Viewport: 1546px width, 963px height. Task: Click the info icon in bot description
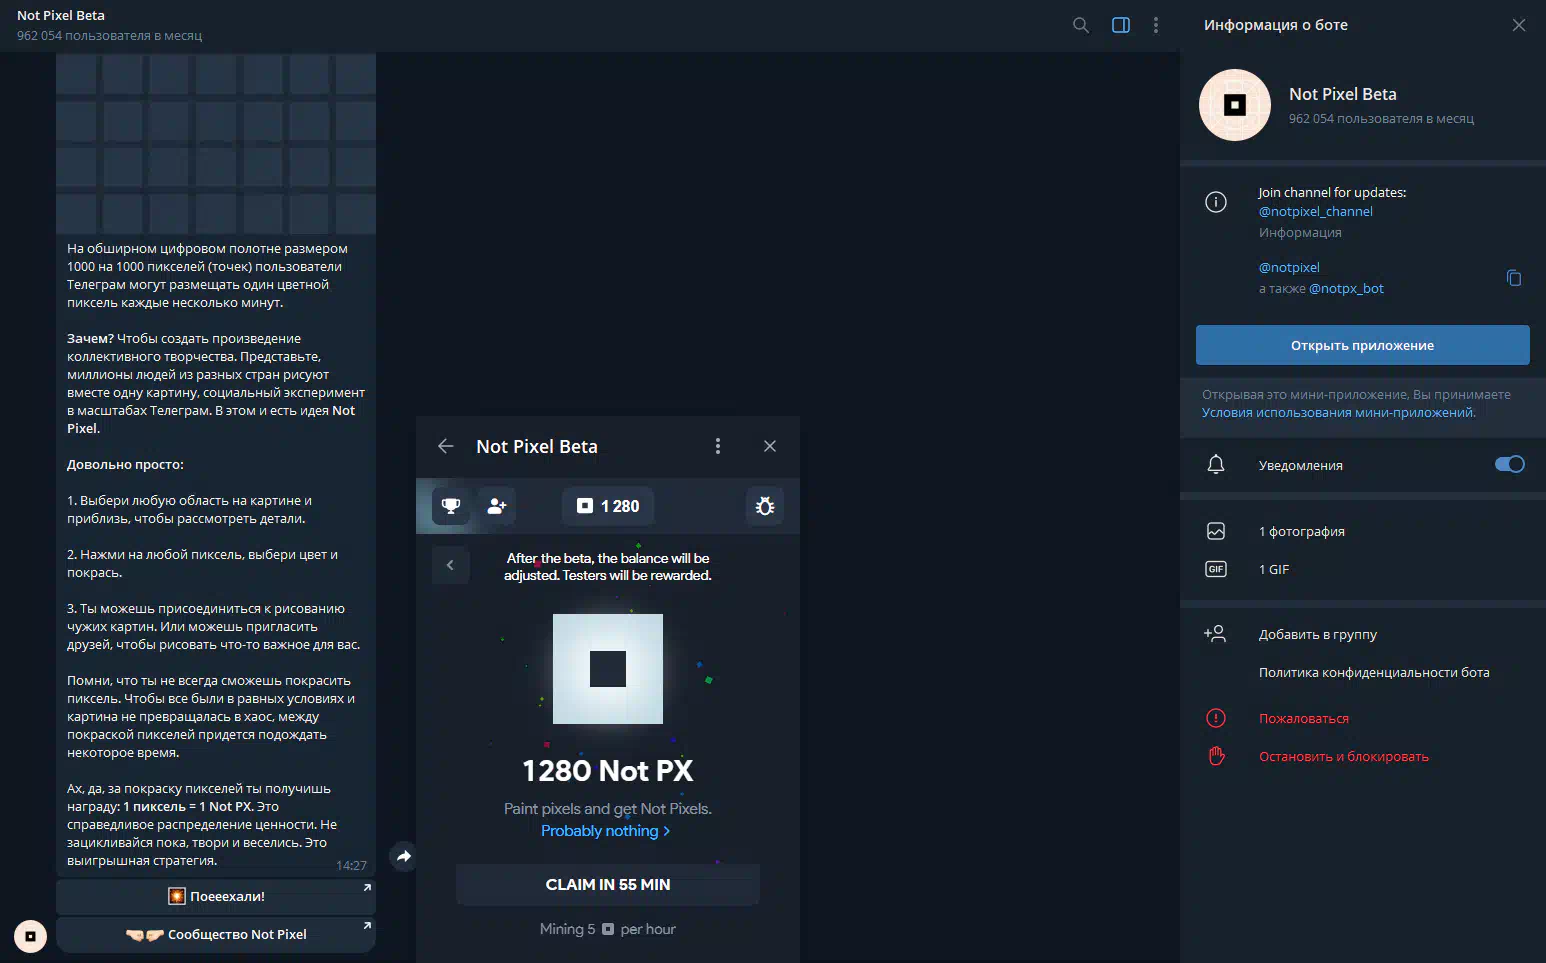(x=1216, y=202)
